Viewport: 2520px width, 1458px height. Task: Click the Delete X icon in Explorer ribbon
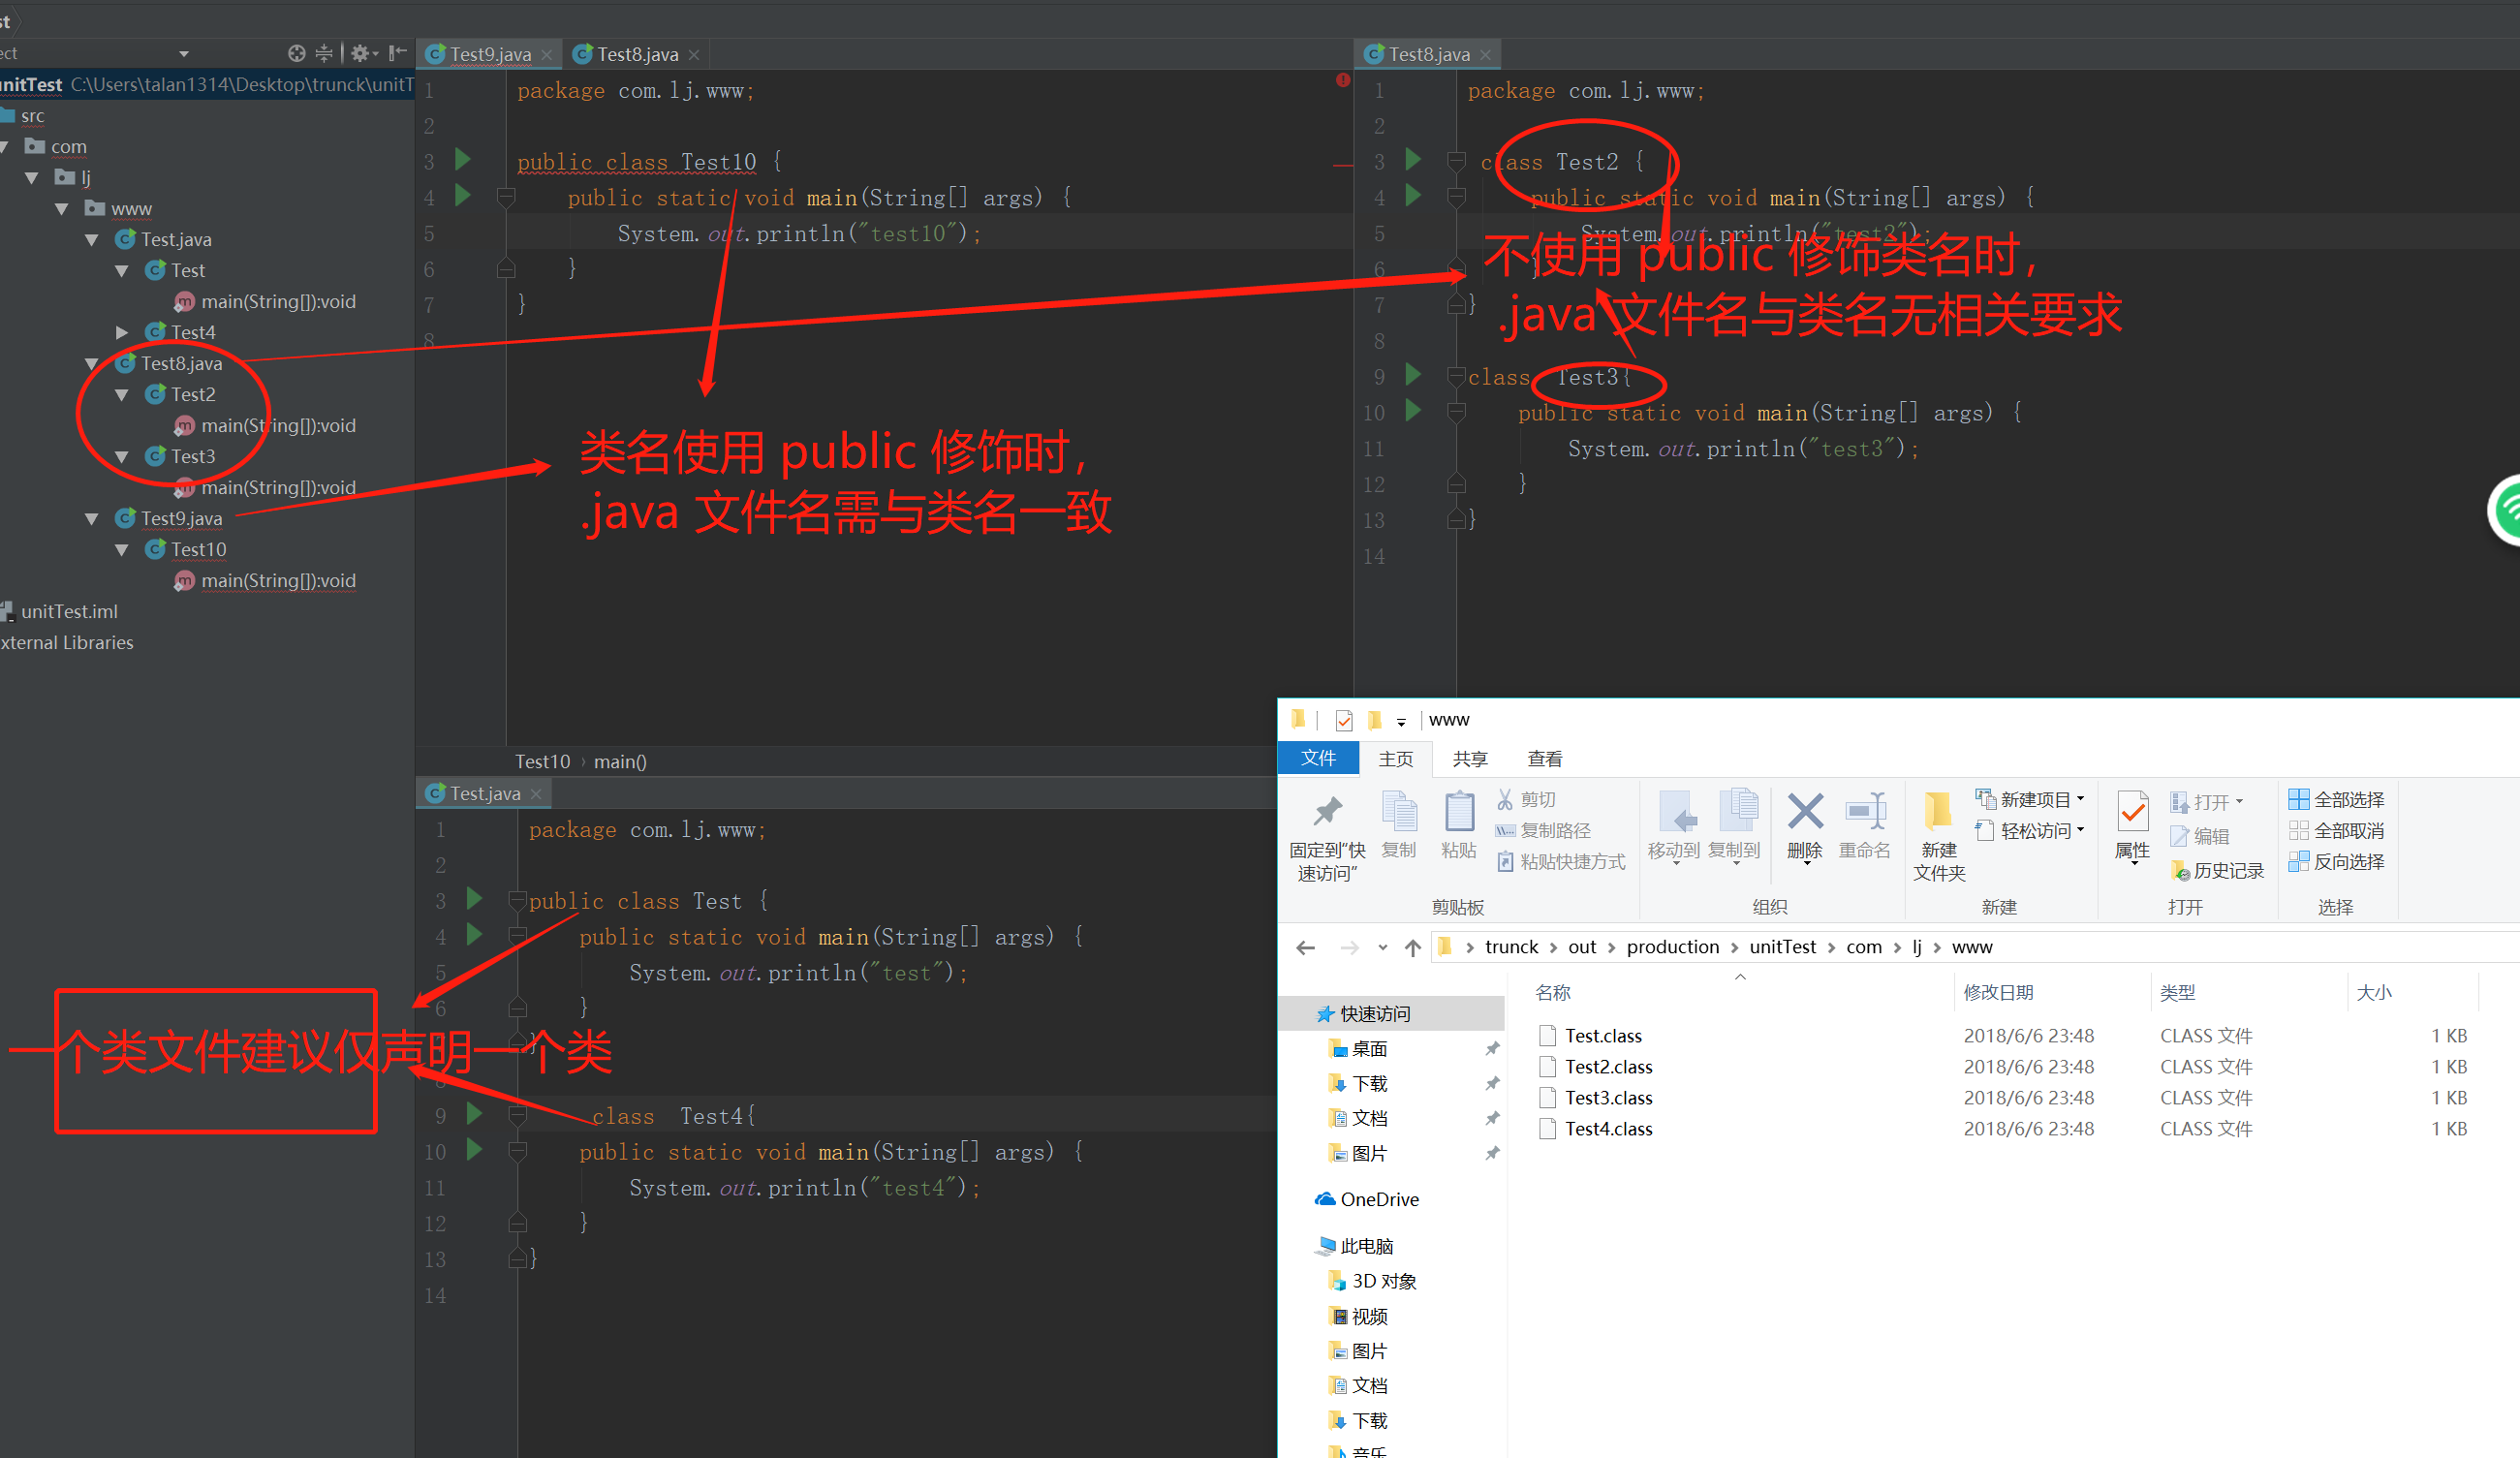1805,811
